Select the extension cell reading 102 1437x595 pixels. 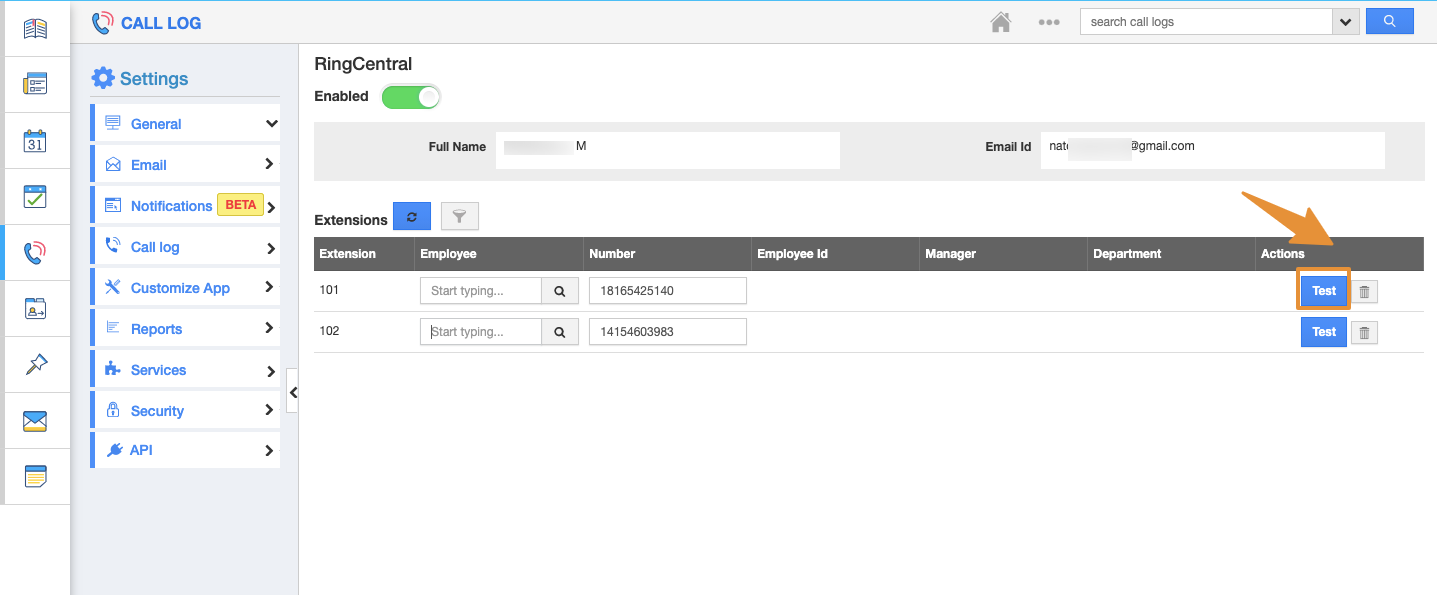coord(329,330)
